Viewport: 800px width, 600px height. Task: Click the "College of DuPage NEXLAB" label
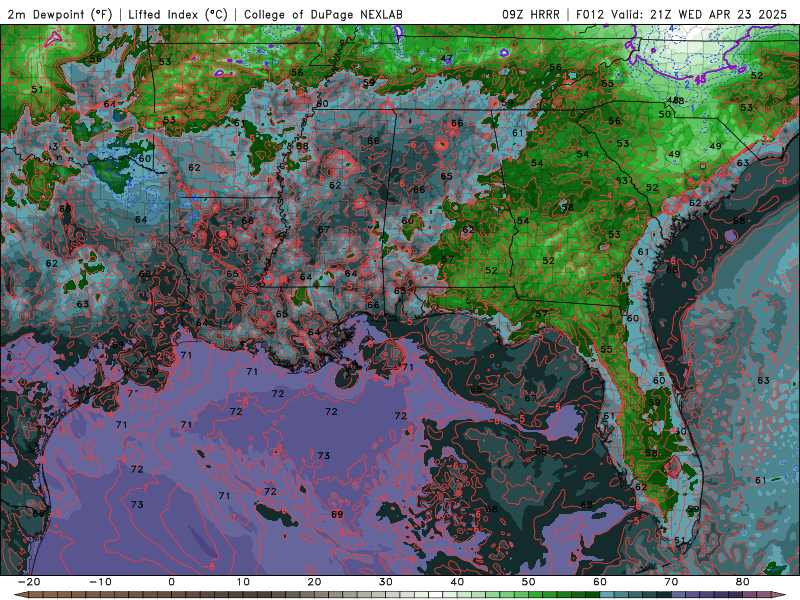(x=323, y=15)
